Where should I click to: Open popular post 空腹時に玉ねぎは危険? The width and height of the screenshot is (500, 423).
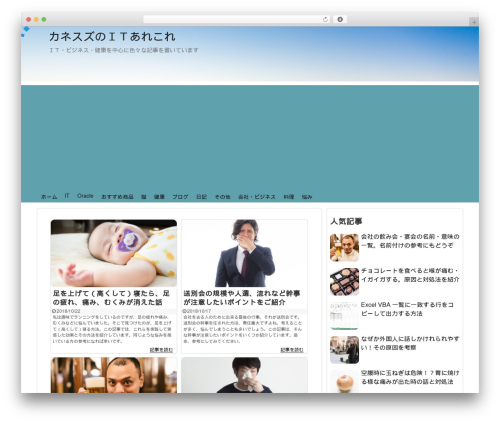tap(410, 377)
